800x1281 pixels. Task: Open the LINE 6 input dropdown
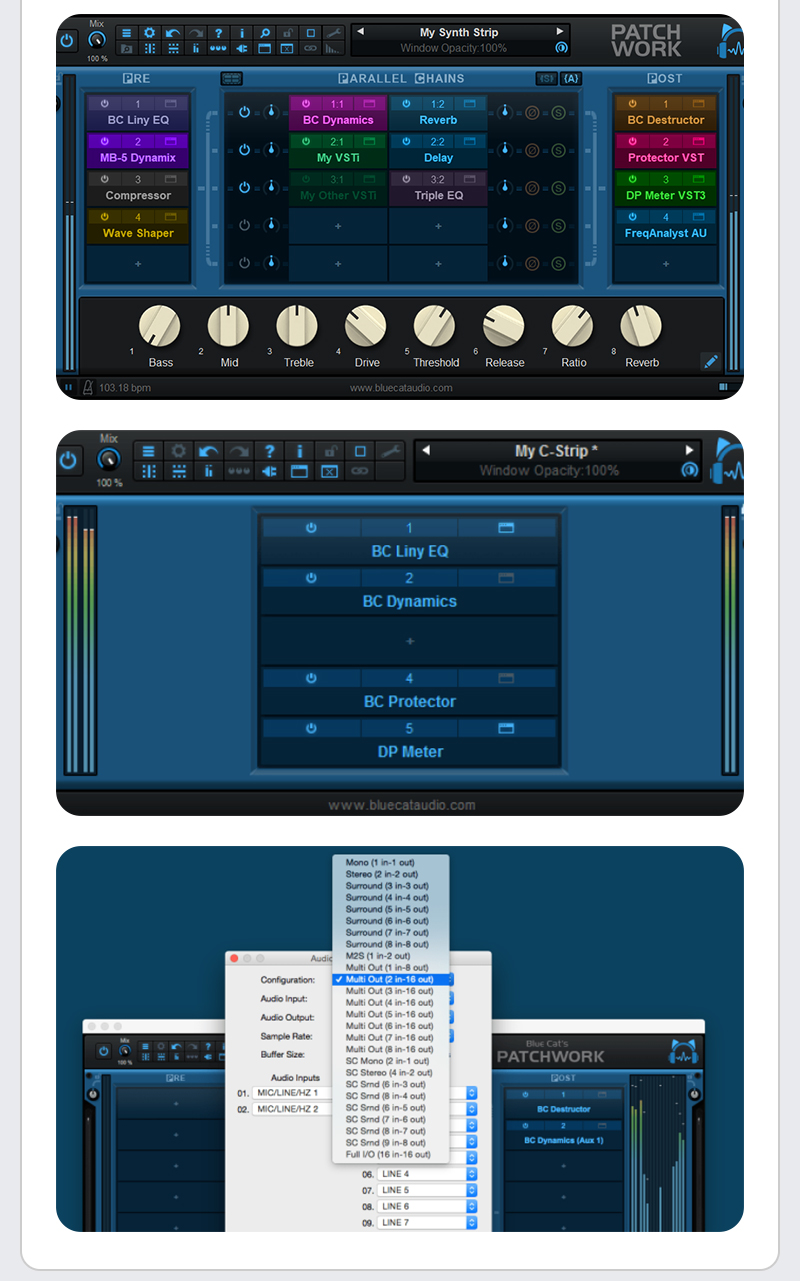427,1206
